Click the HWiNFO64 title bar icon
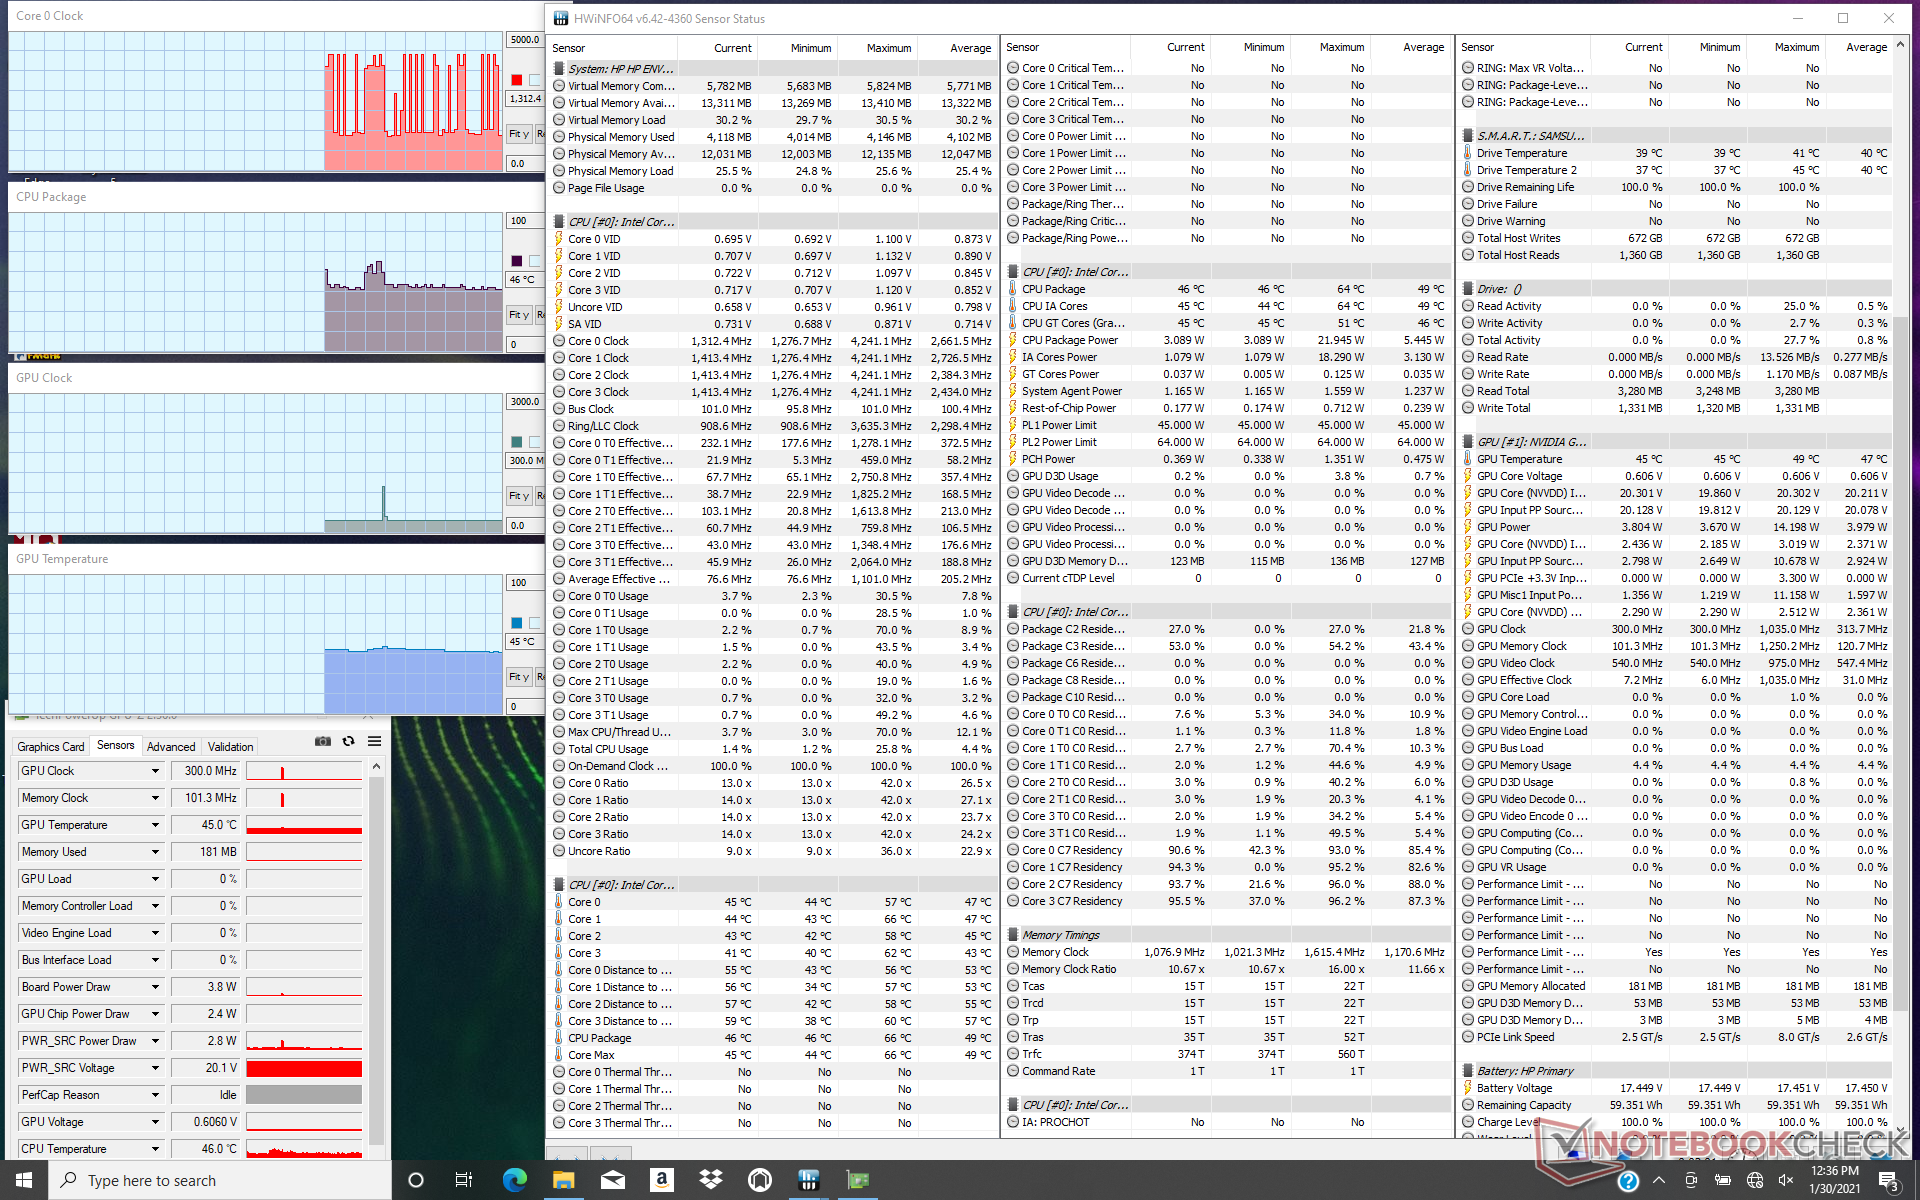Viewport: 1920px width, 1200px height. [561, 18]
